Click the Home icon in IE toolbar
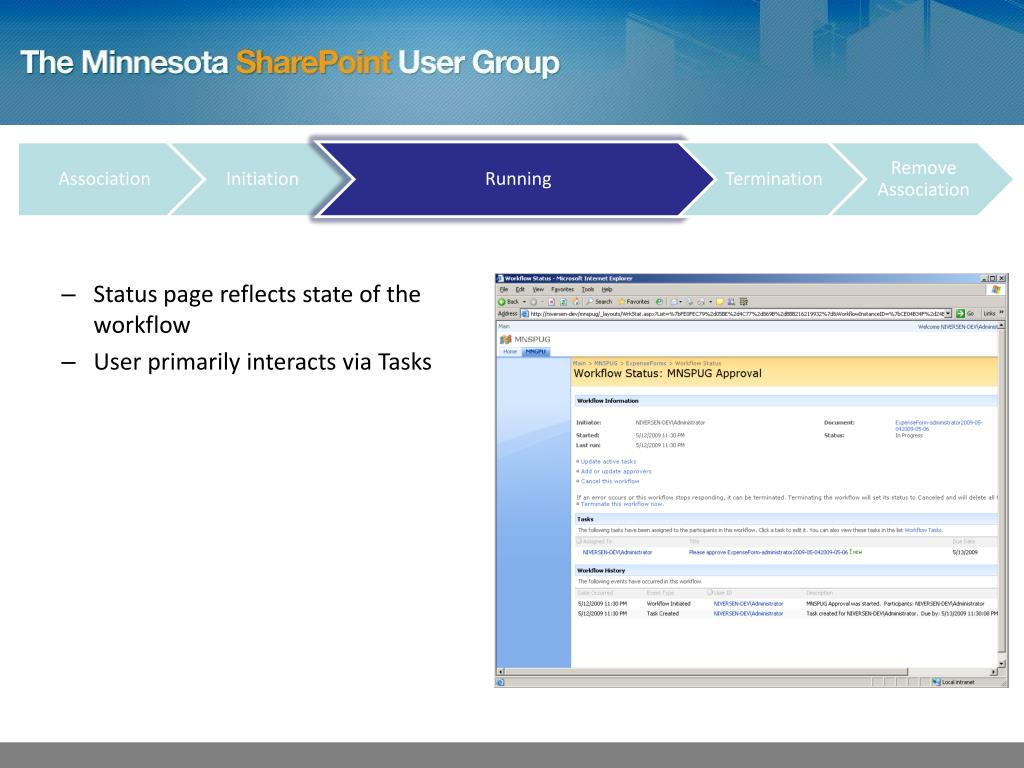The image size is (1024, 768). pos(575,302)
